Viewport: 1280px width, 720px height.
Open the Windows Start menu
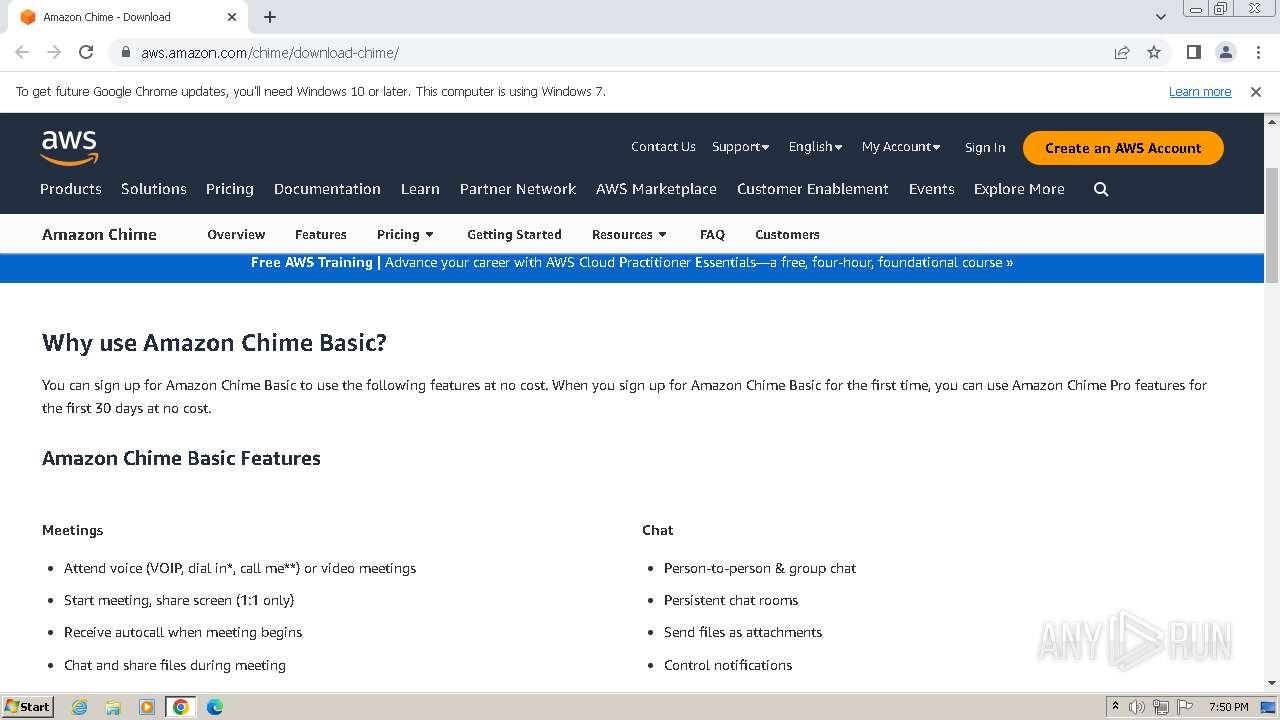pos(27,707)
